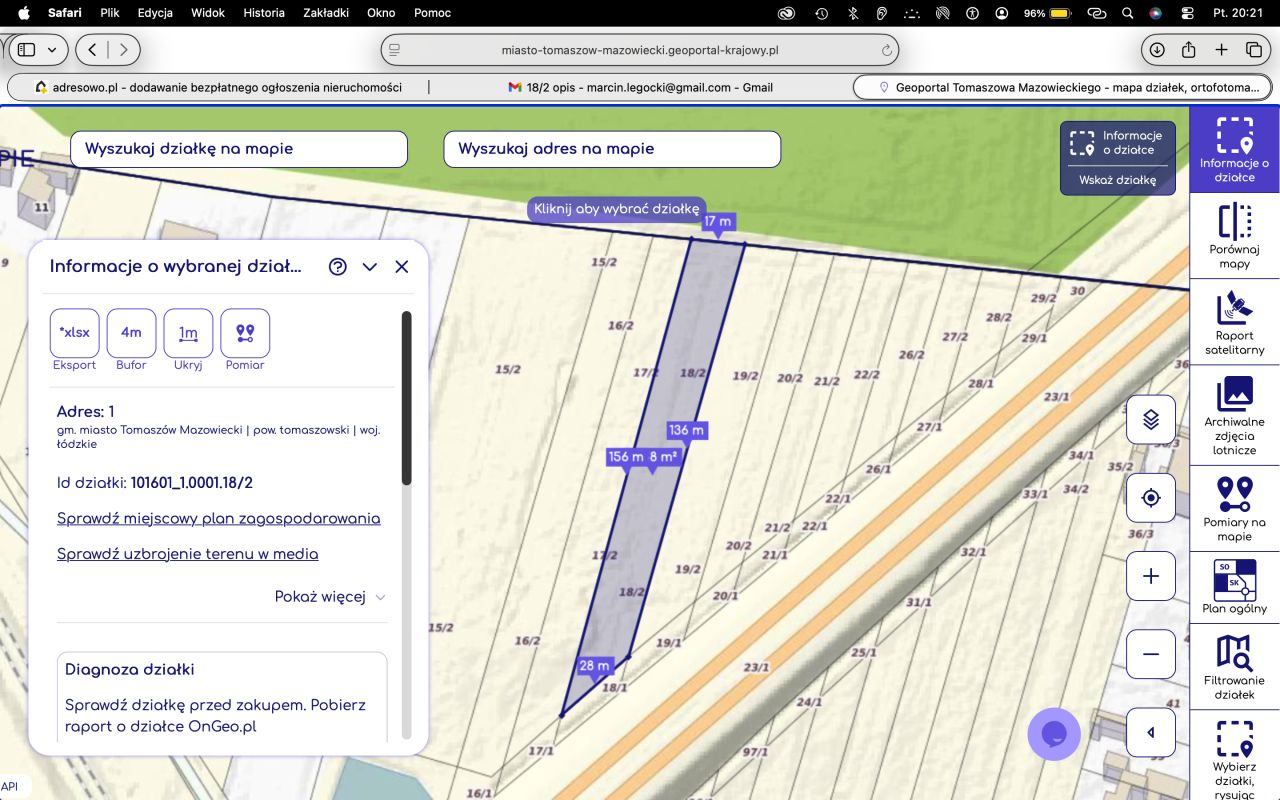Open Porównaj mapy in sidebar
The image size is (1280, 800).
pyautogui.click(x=1234, y=236)
